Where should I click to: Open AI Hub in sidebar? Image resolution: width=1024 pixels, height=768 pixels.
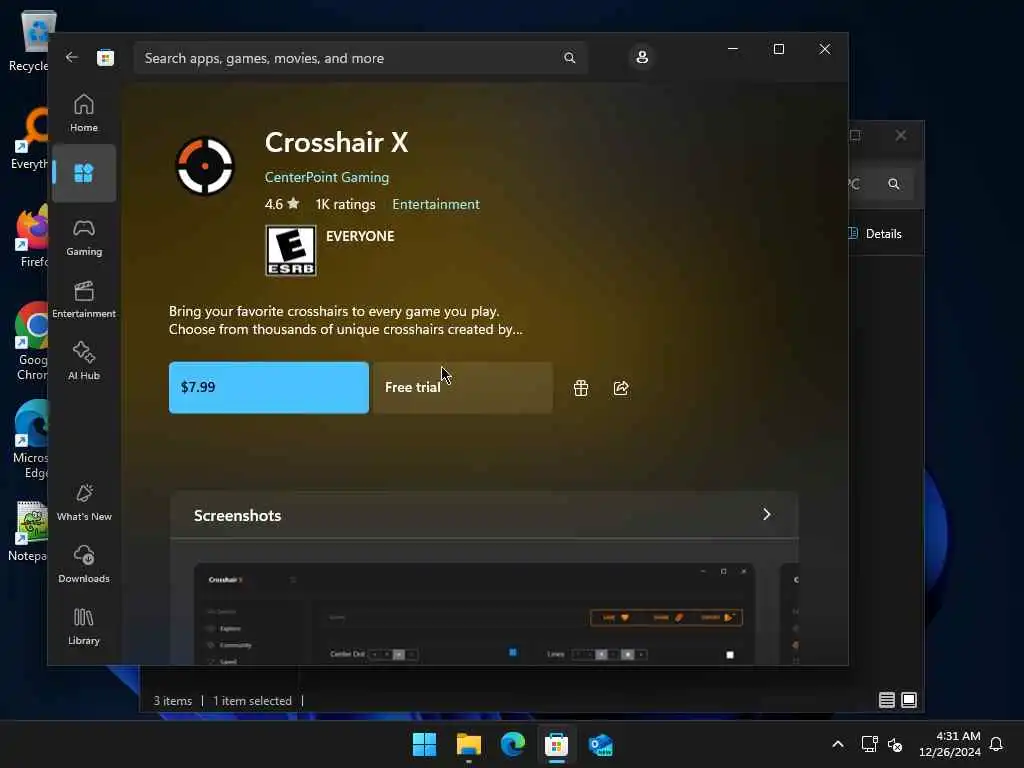click(x=84, y=361)
